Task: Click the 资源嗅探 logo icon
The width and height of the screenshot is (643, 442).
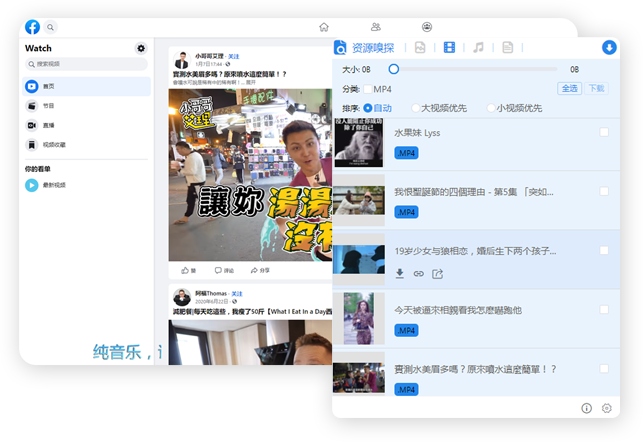Action: (340, 48)
